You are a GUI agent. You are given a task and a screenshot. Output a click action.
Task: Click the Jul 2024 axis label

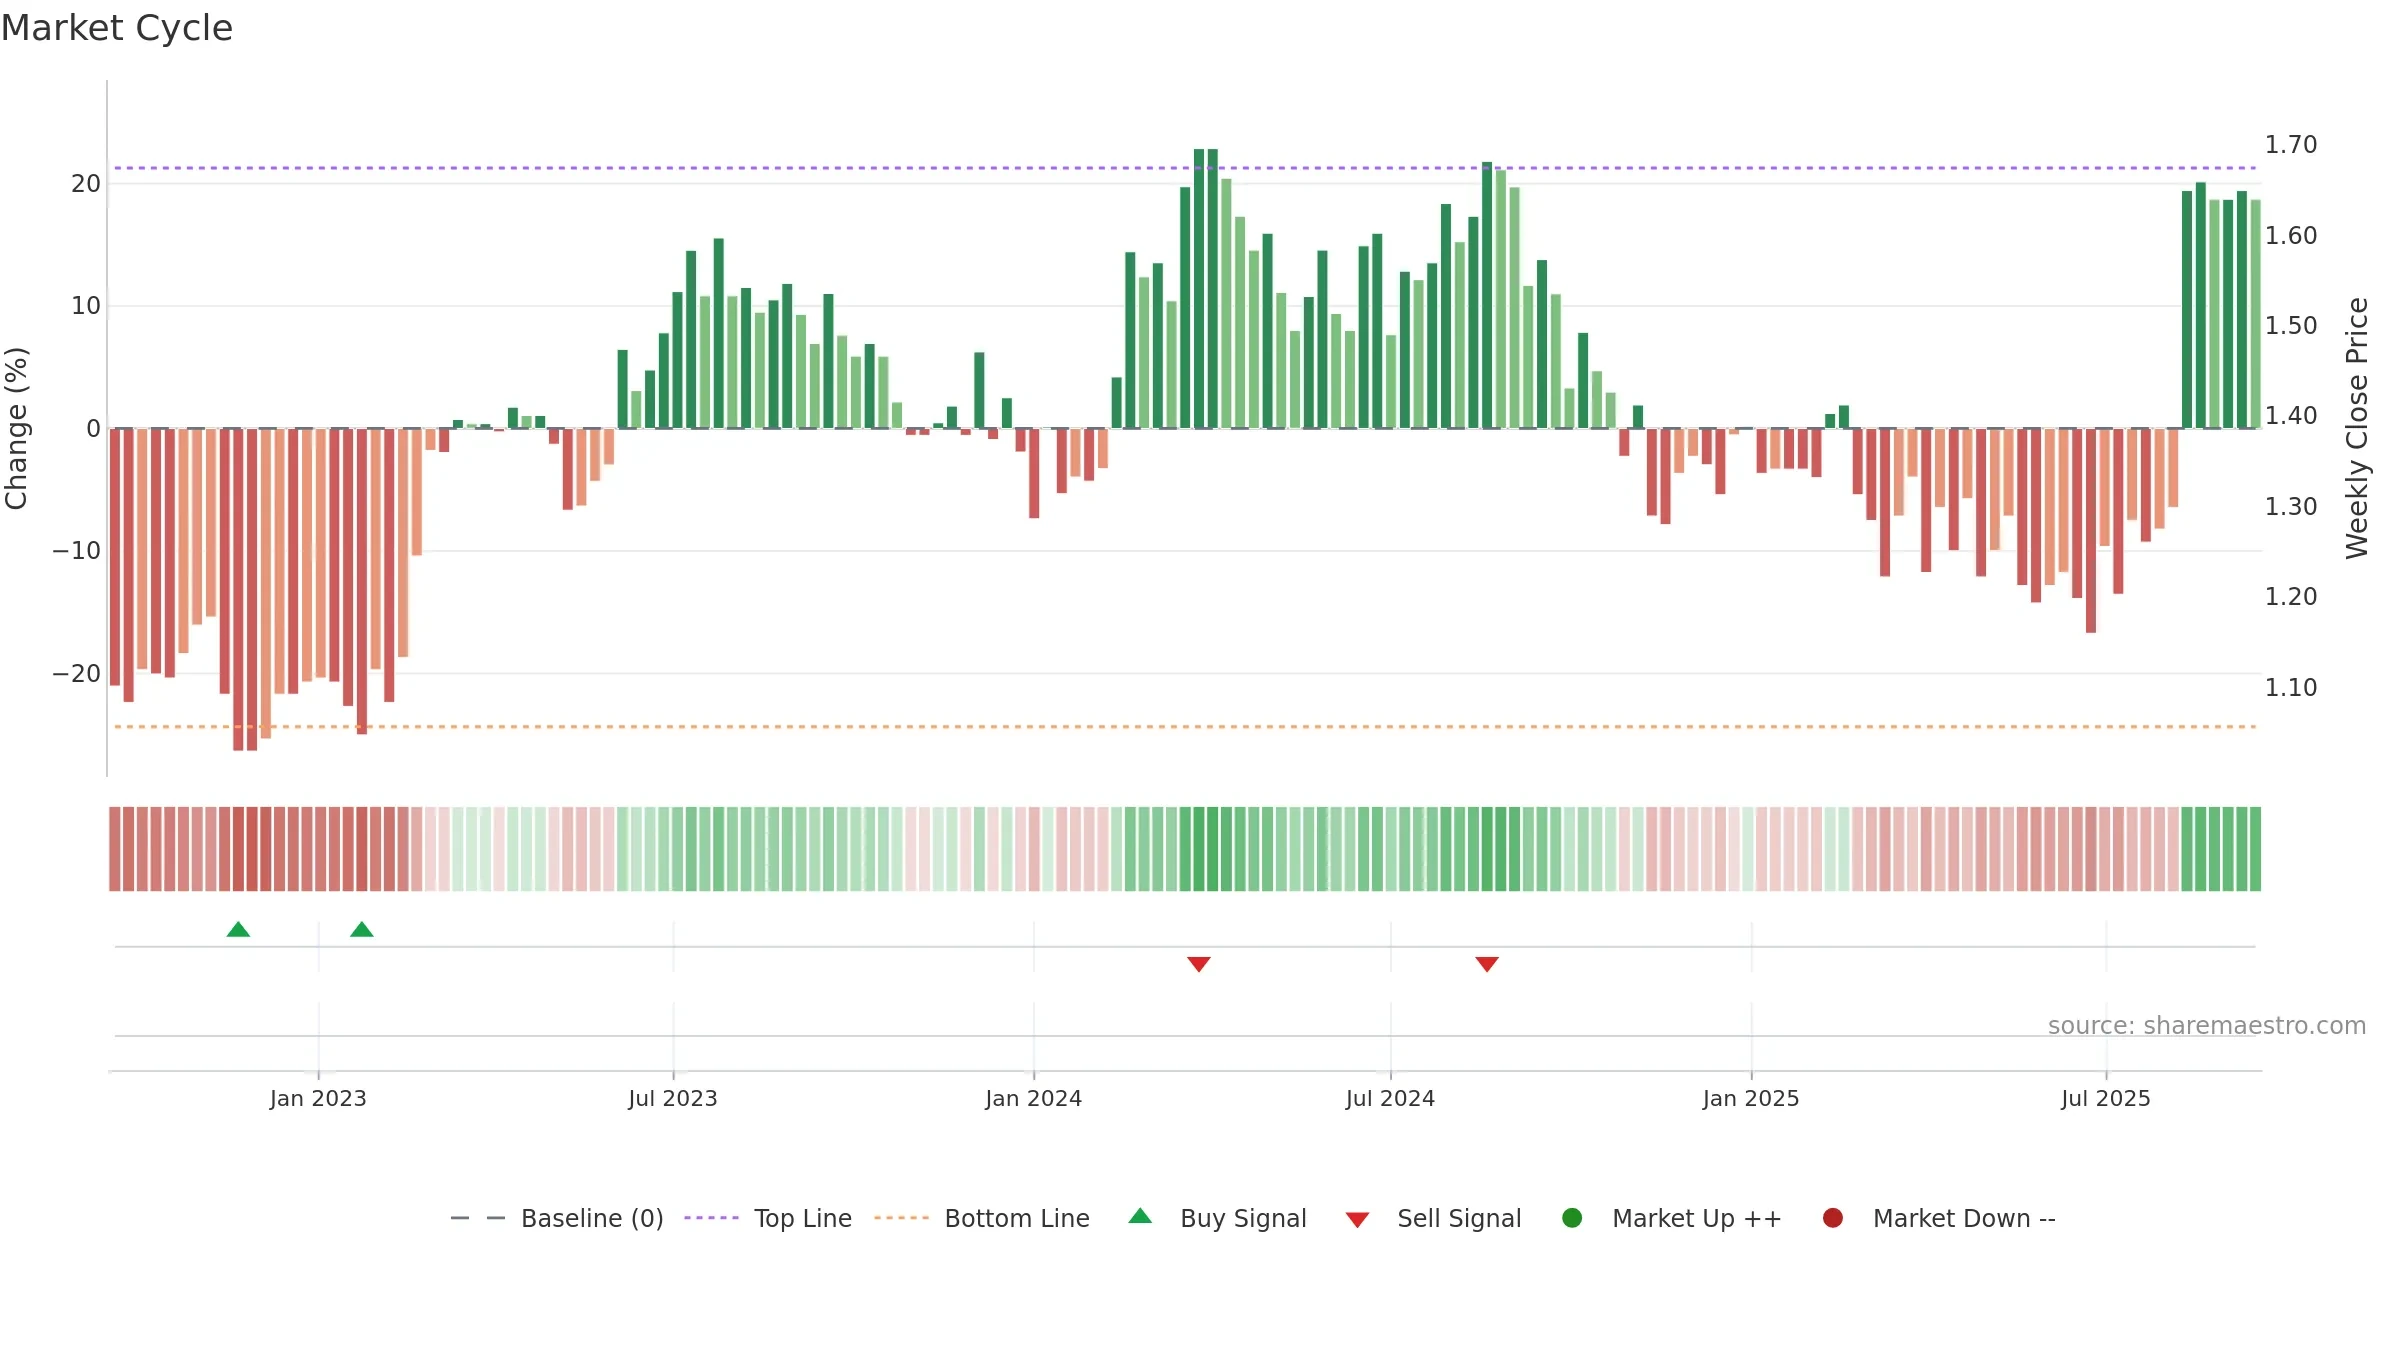(x=1390, y=1099)
